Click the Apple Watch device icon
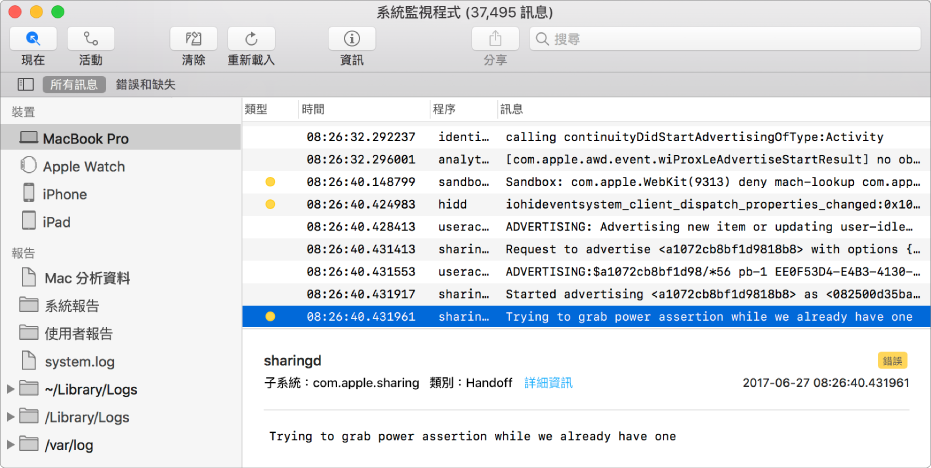 28,165
